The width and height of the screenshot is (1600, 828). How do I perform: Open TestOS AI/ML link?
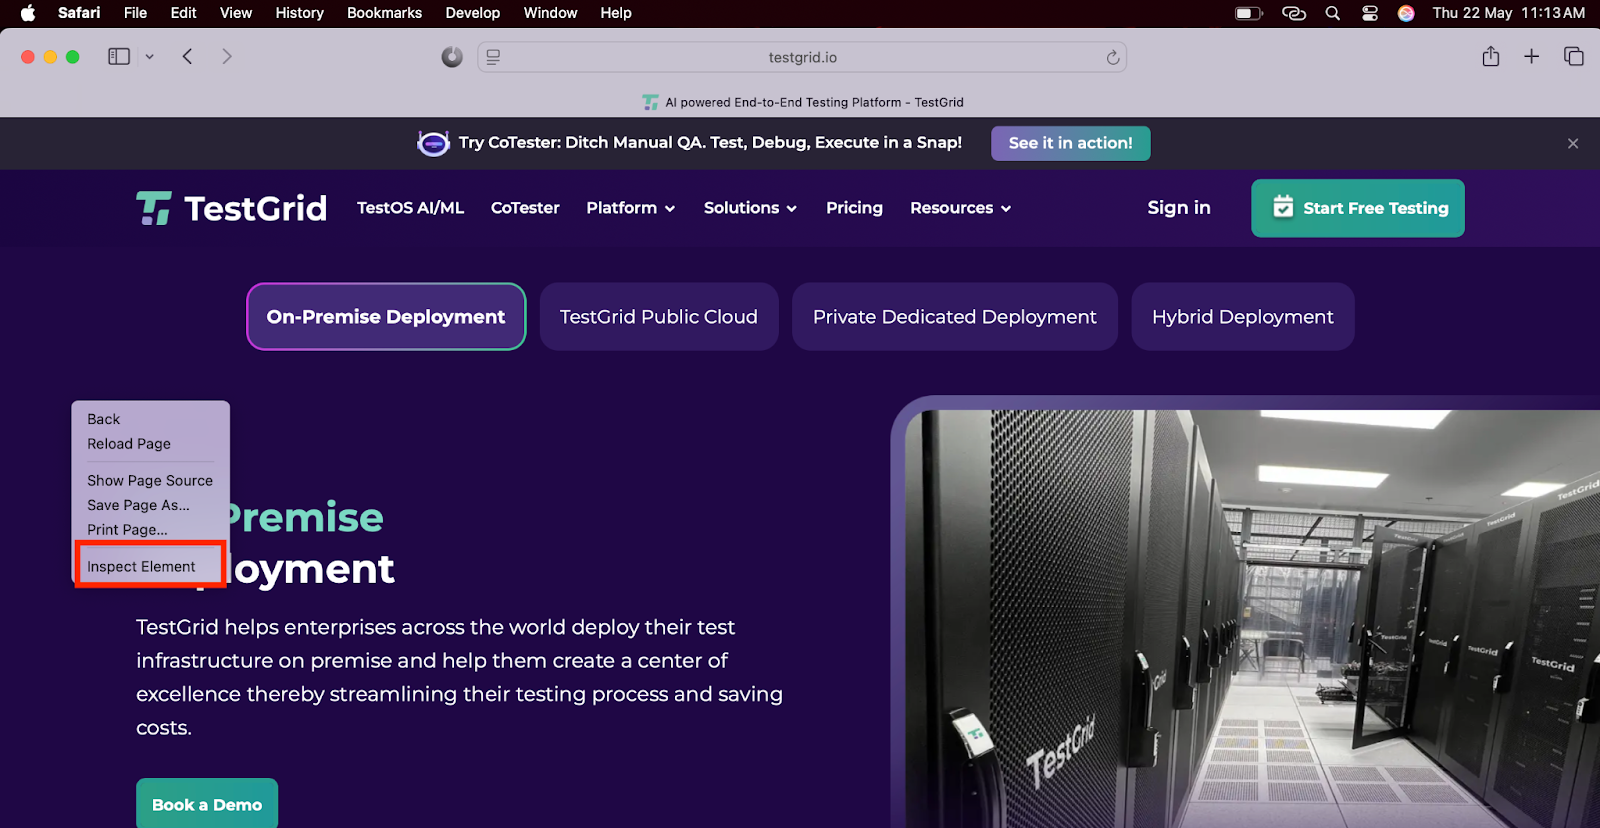(410, 208)
